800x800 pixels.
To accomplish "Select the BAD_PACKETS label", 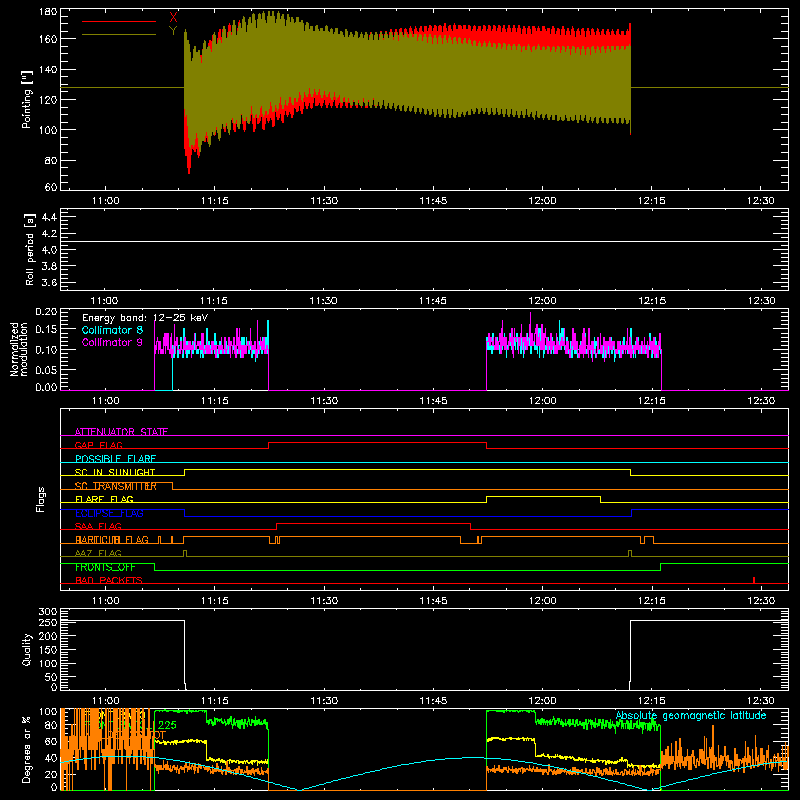I will pos(109,580).
